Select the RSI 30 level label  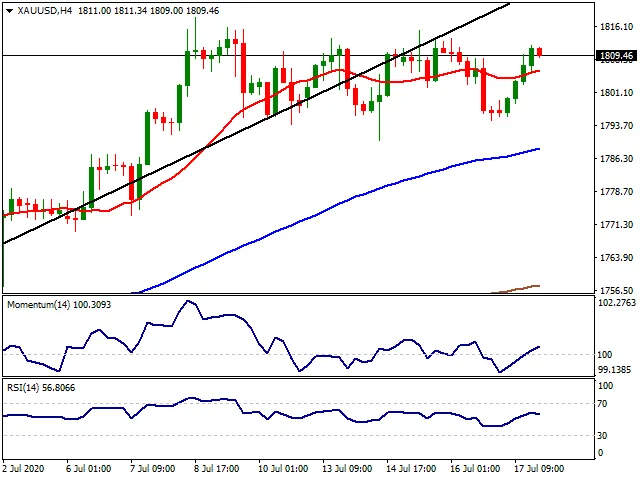(602, 436)
